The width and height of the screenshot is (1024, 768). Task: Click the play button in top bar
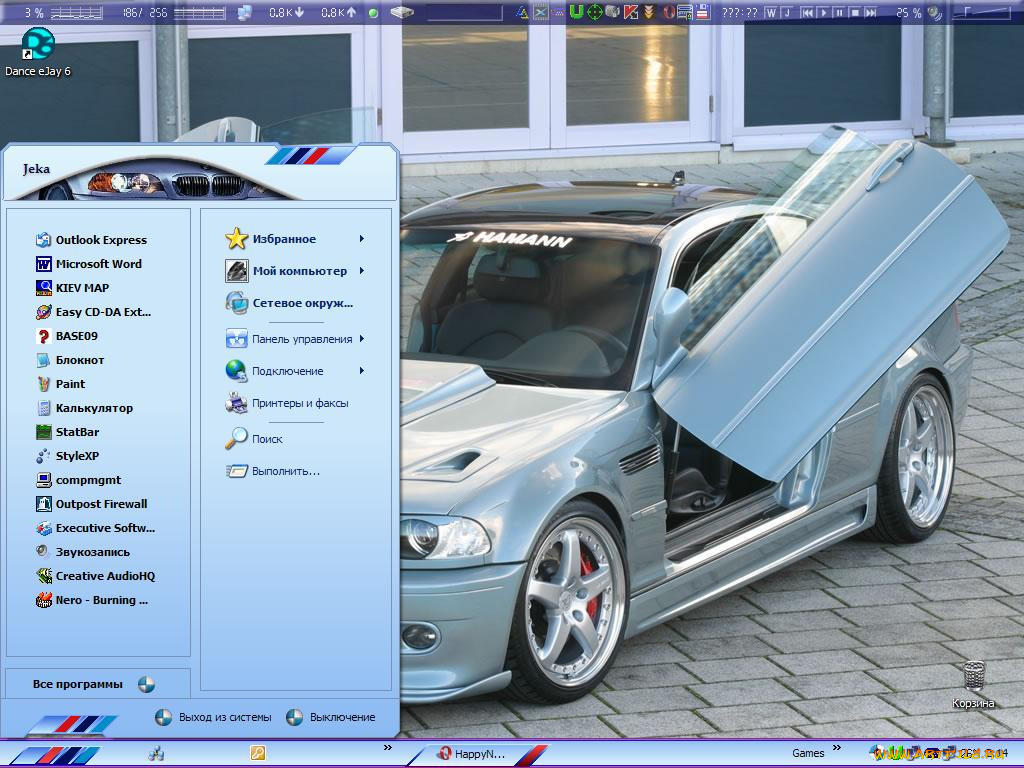824,12
